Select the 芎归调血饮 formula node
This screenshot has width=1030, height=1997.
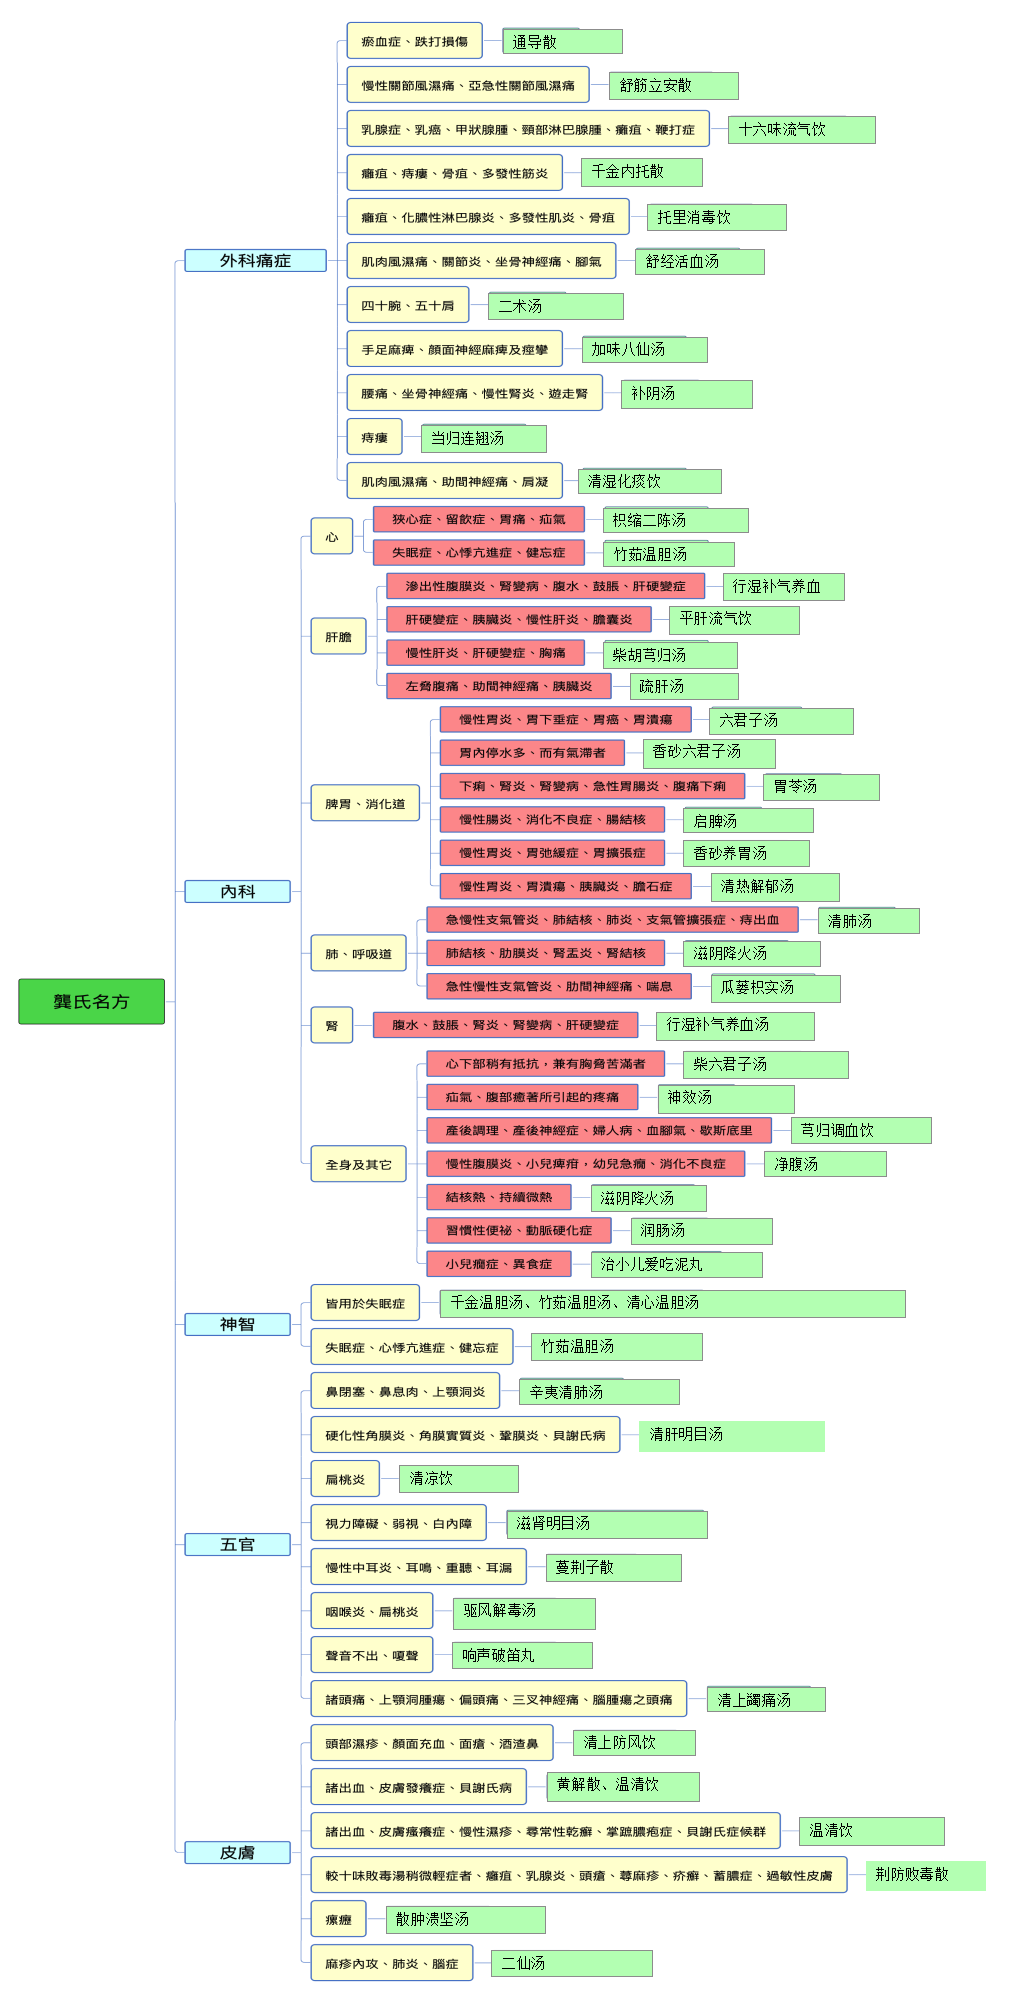861,1131
